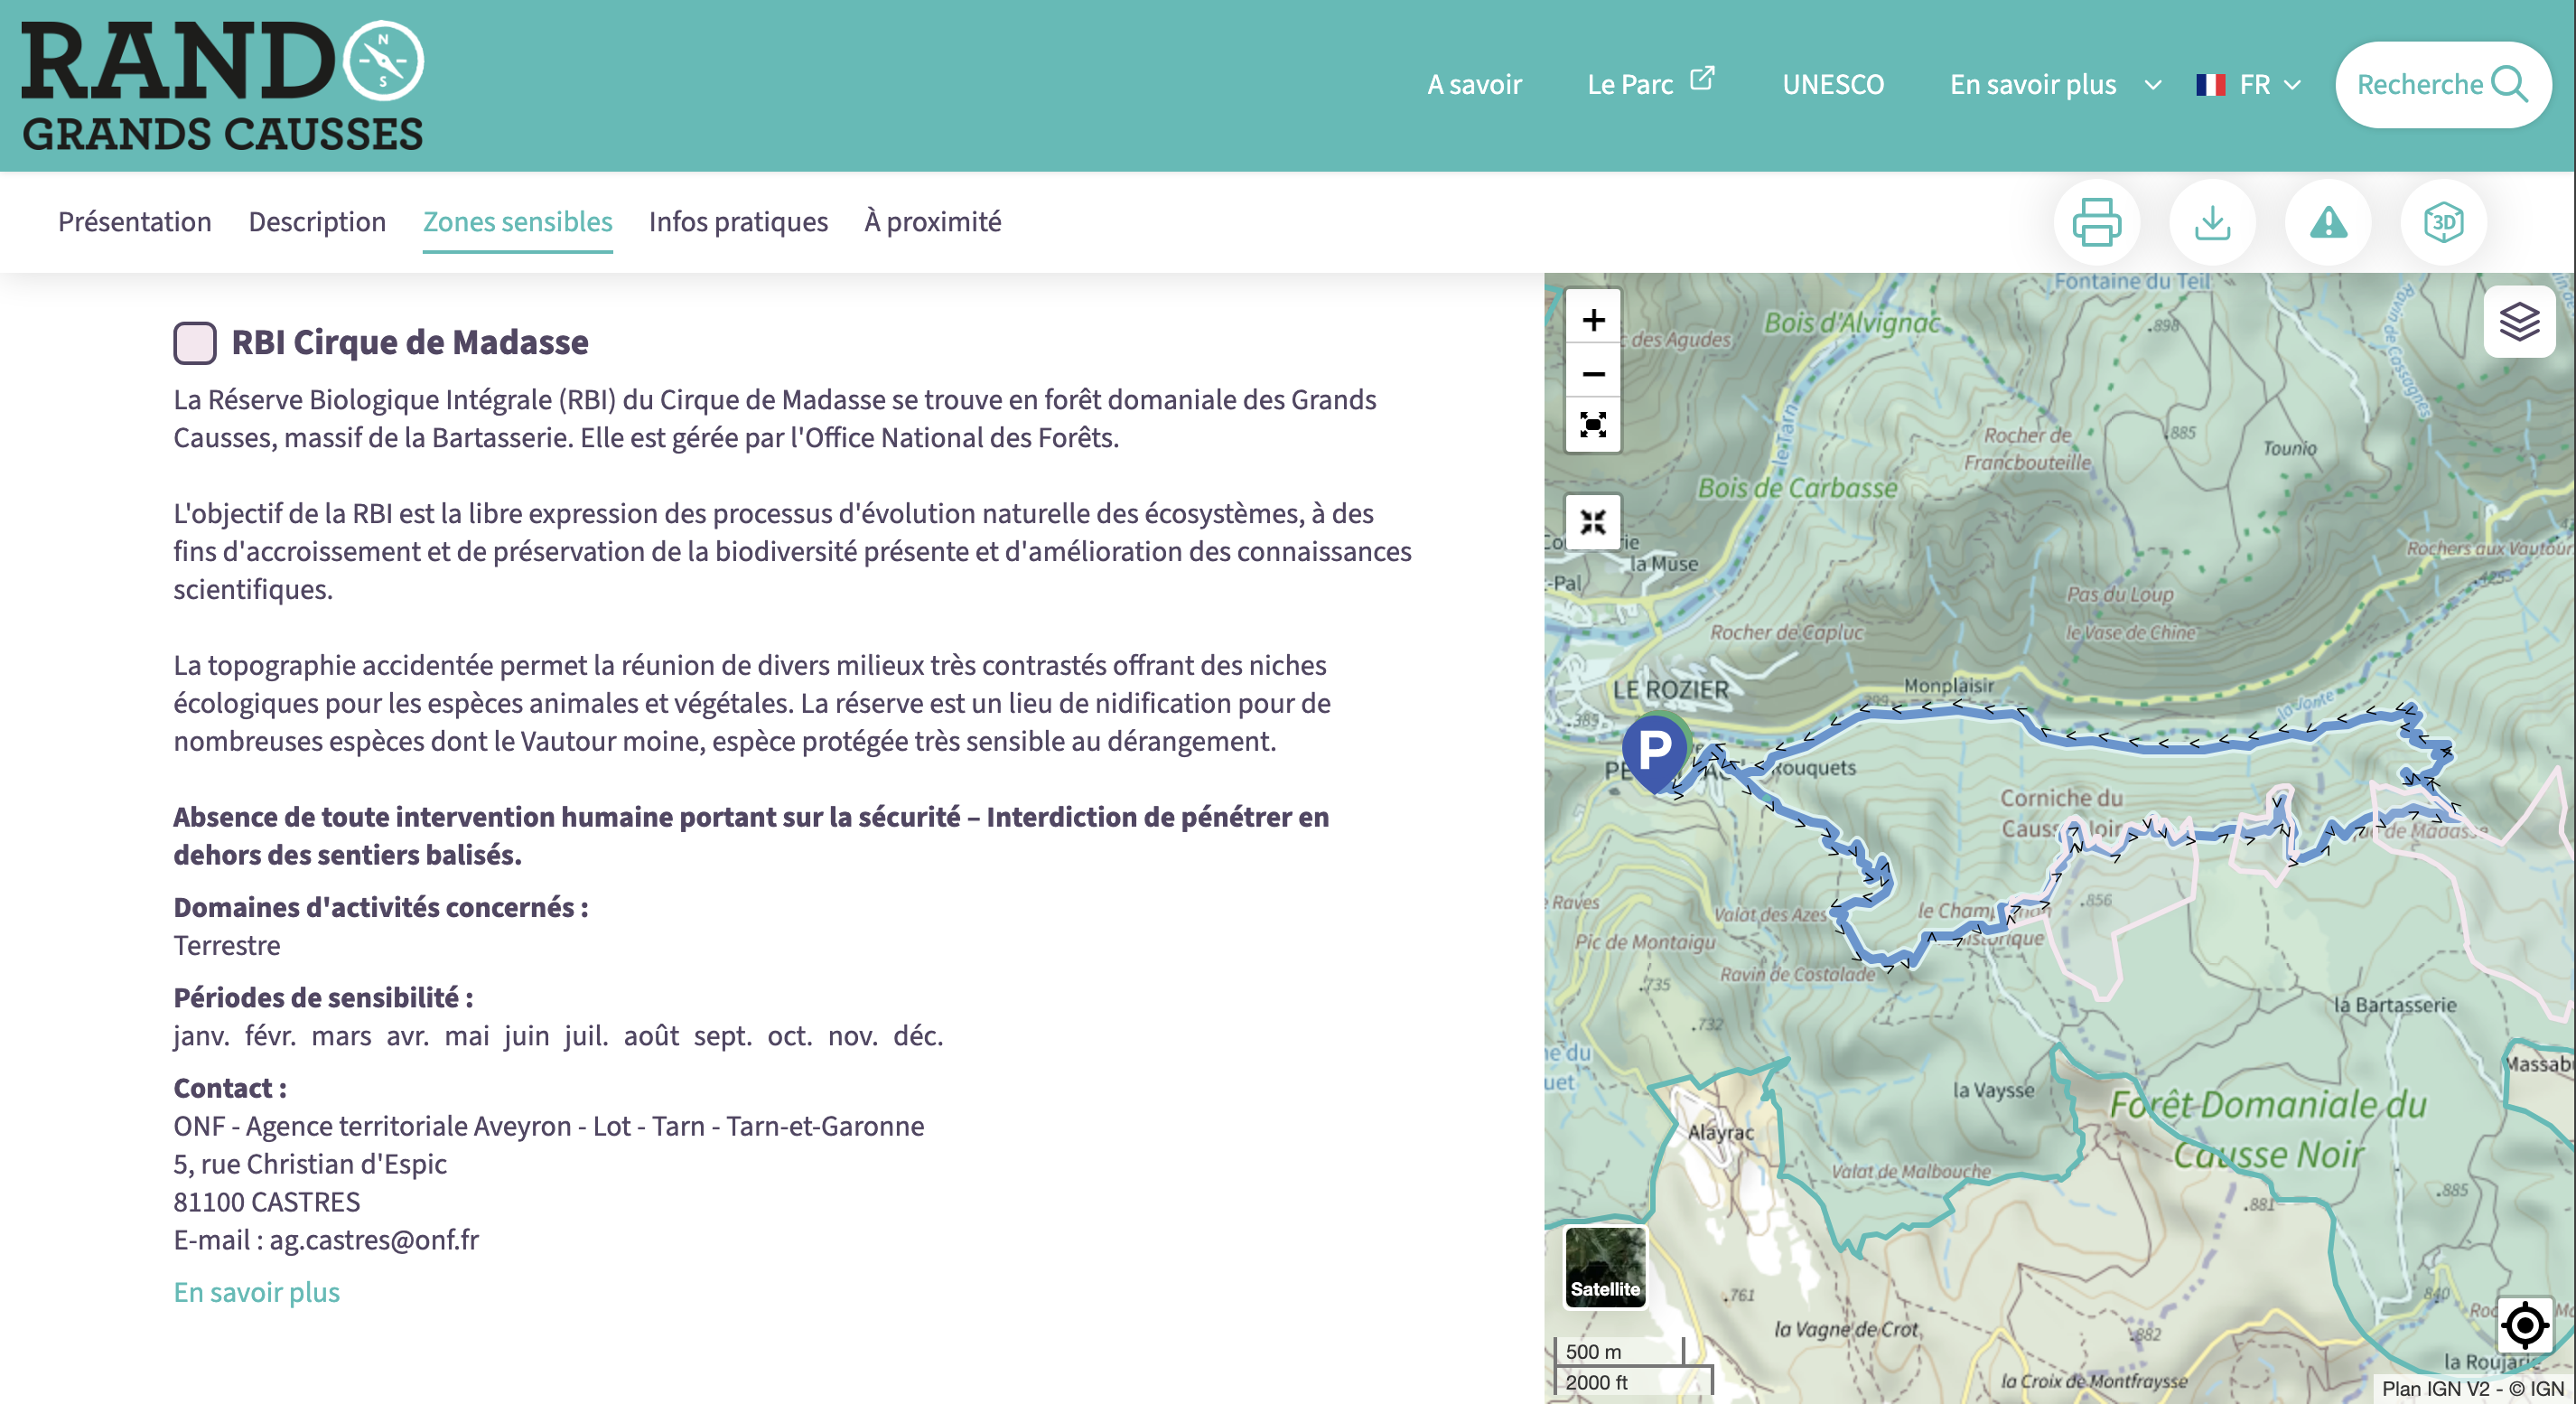
Task: Collapse the map panel arrows icon
Action: (x=1593, y=522)
